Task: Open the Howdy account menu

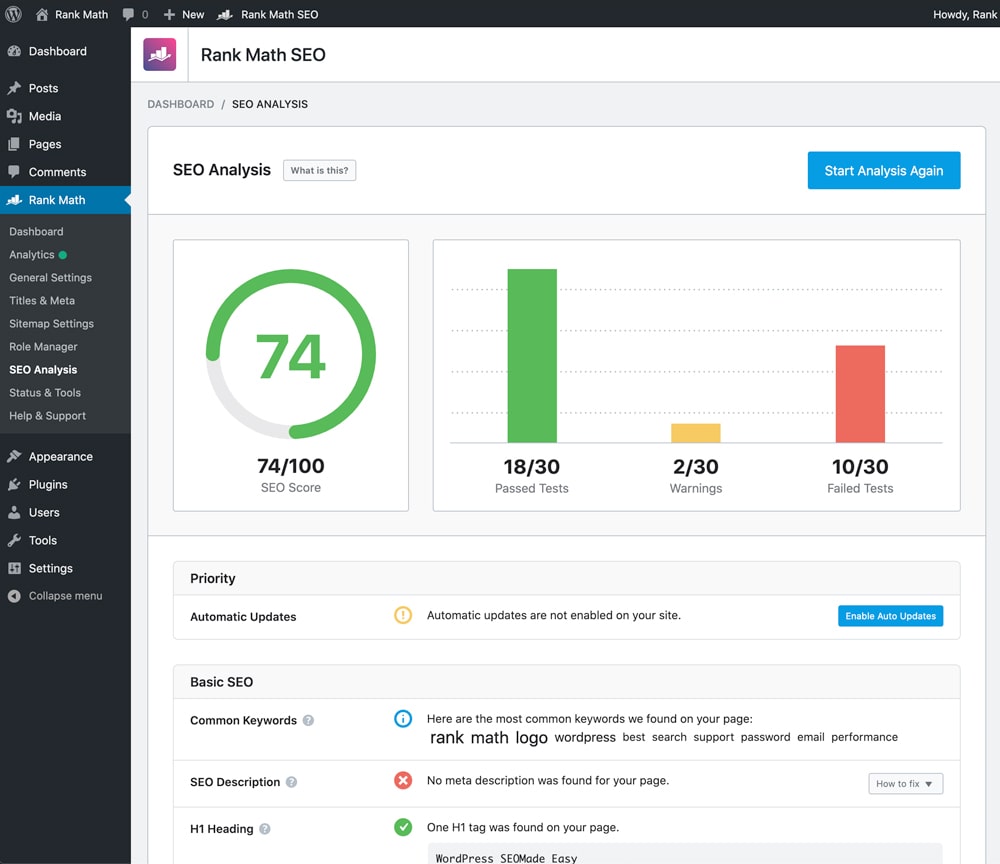Action: tap(965, 14)
